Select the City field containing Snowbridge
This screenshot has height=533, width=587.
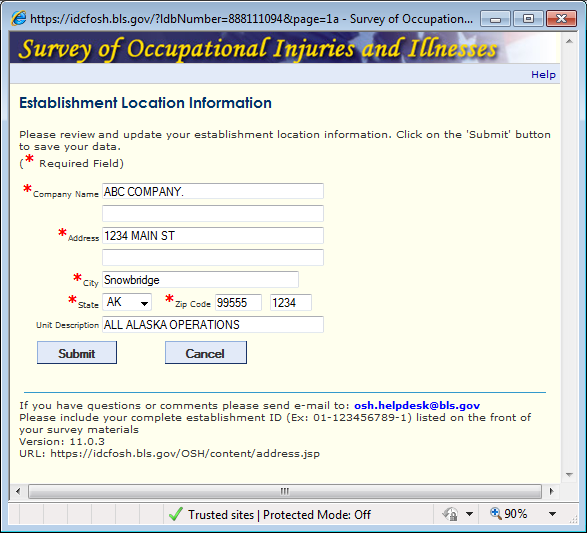(200, 280)
